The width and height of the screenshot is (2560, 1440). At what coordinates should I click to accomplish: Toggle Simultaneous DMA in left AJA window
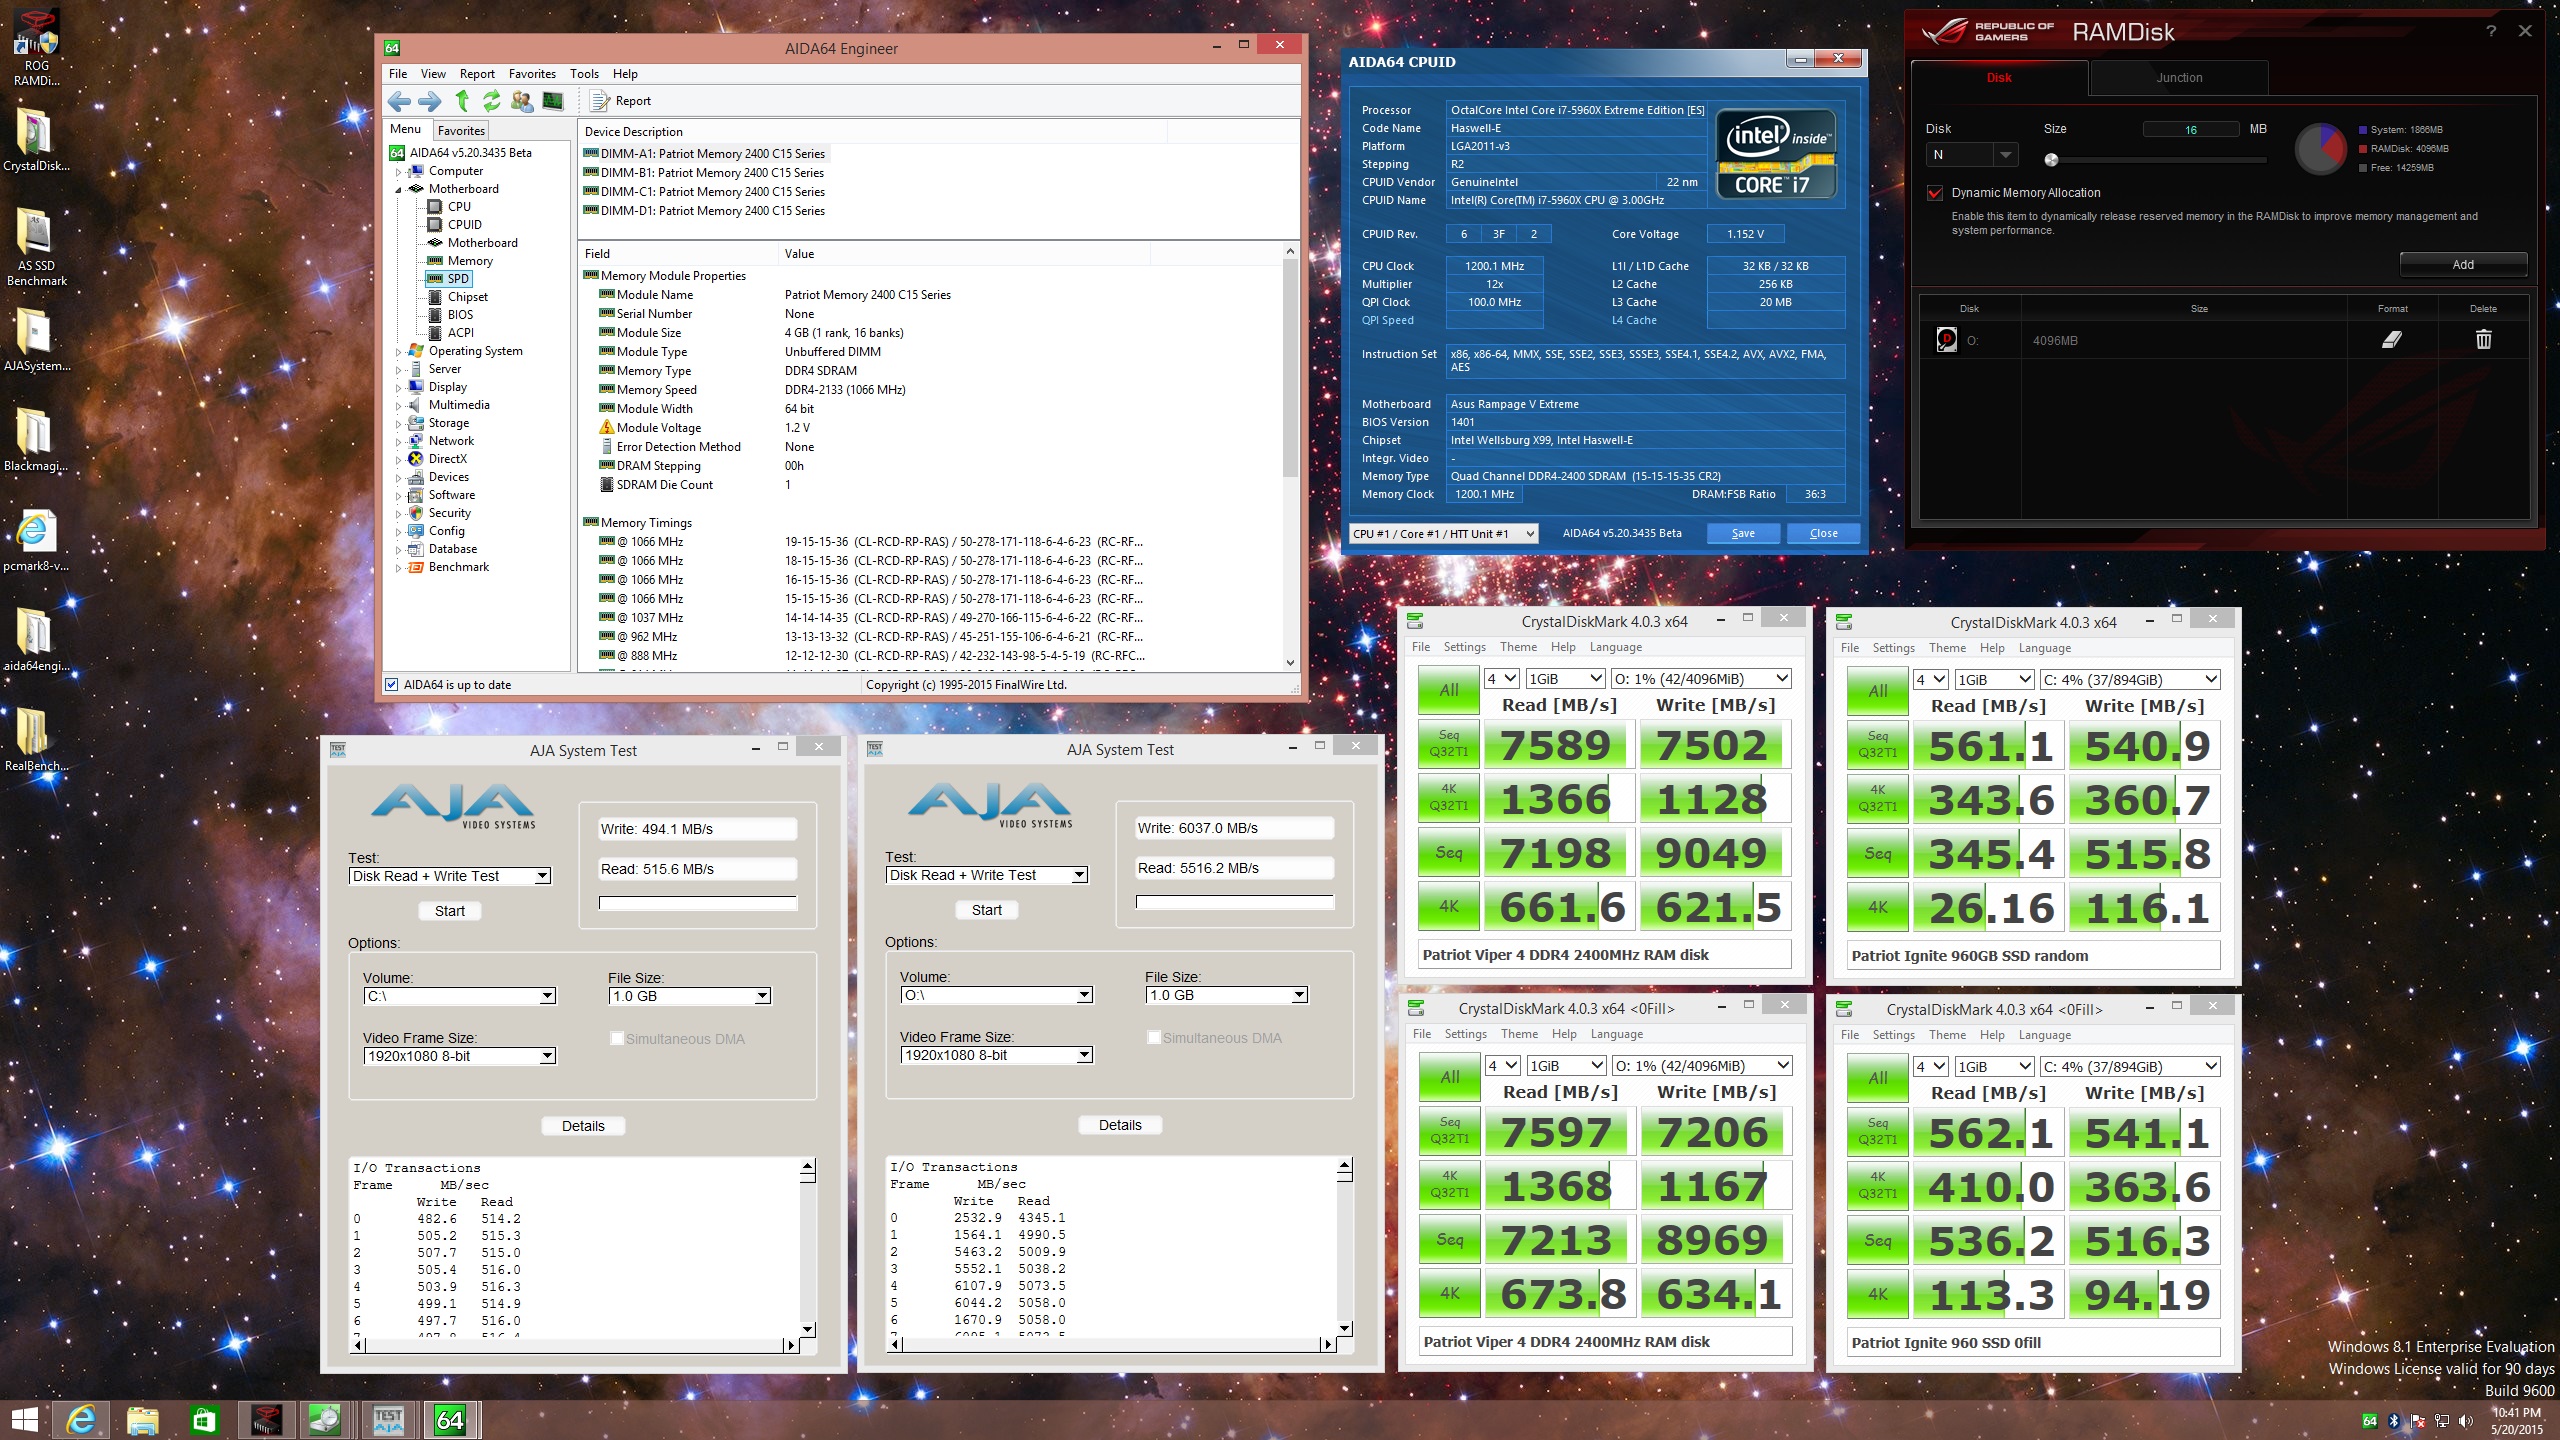point(617,1039)
